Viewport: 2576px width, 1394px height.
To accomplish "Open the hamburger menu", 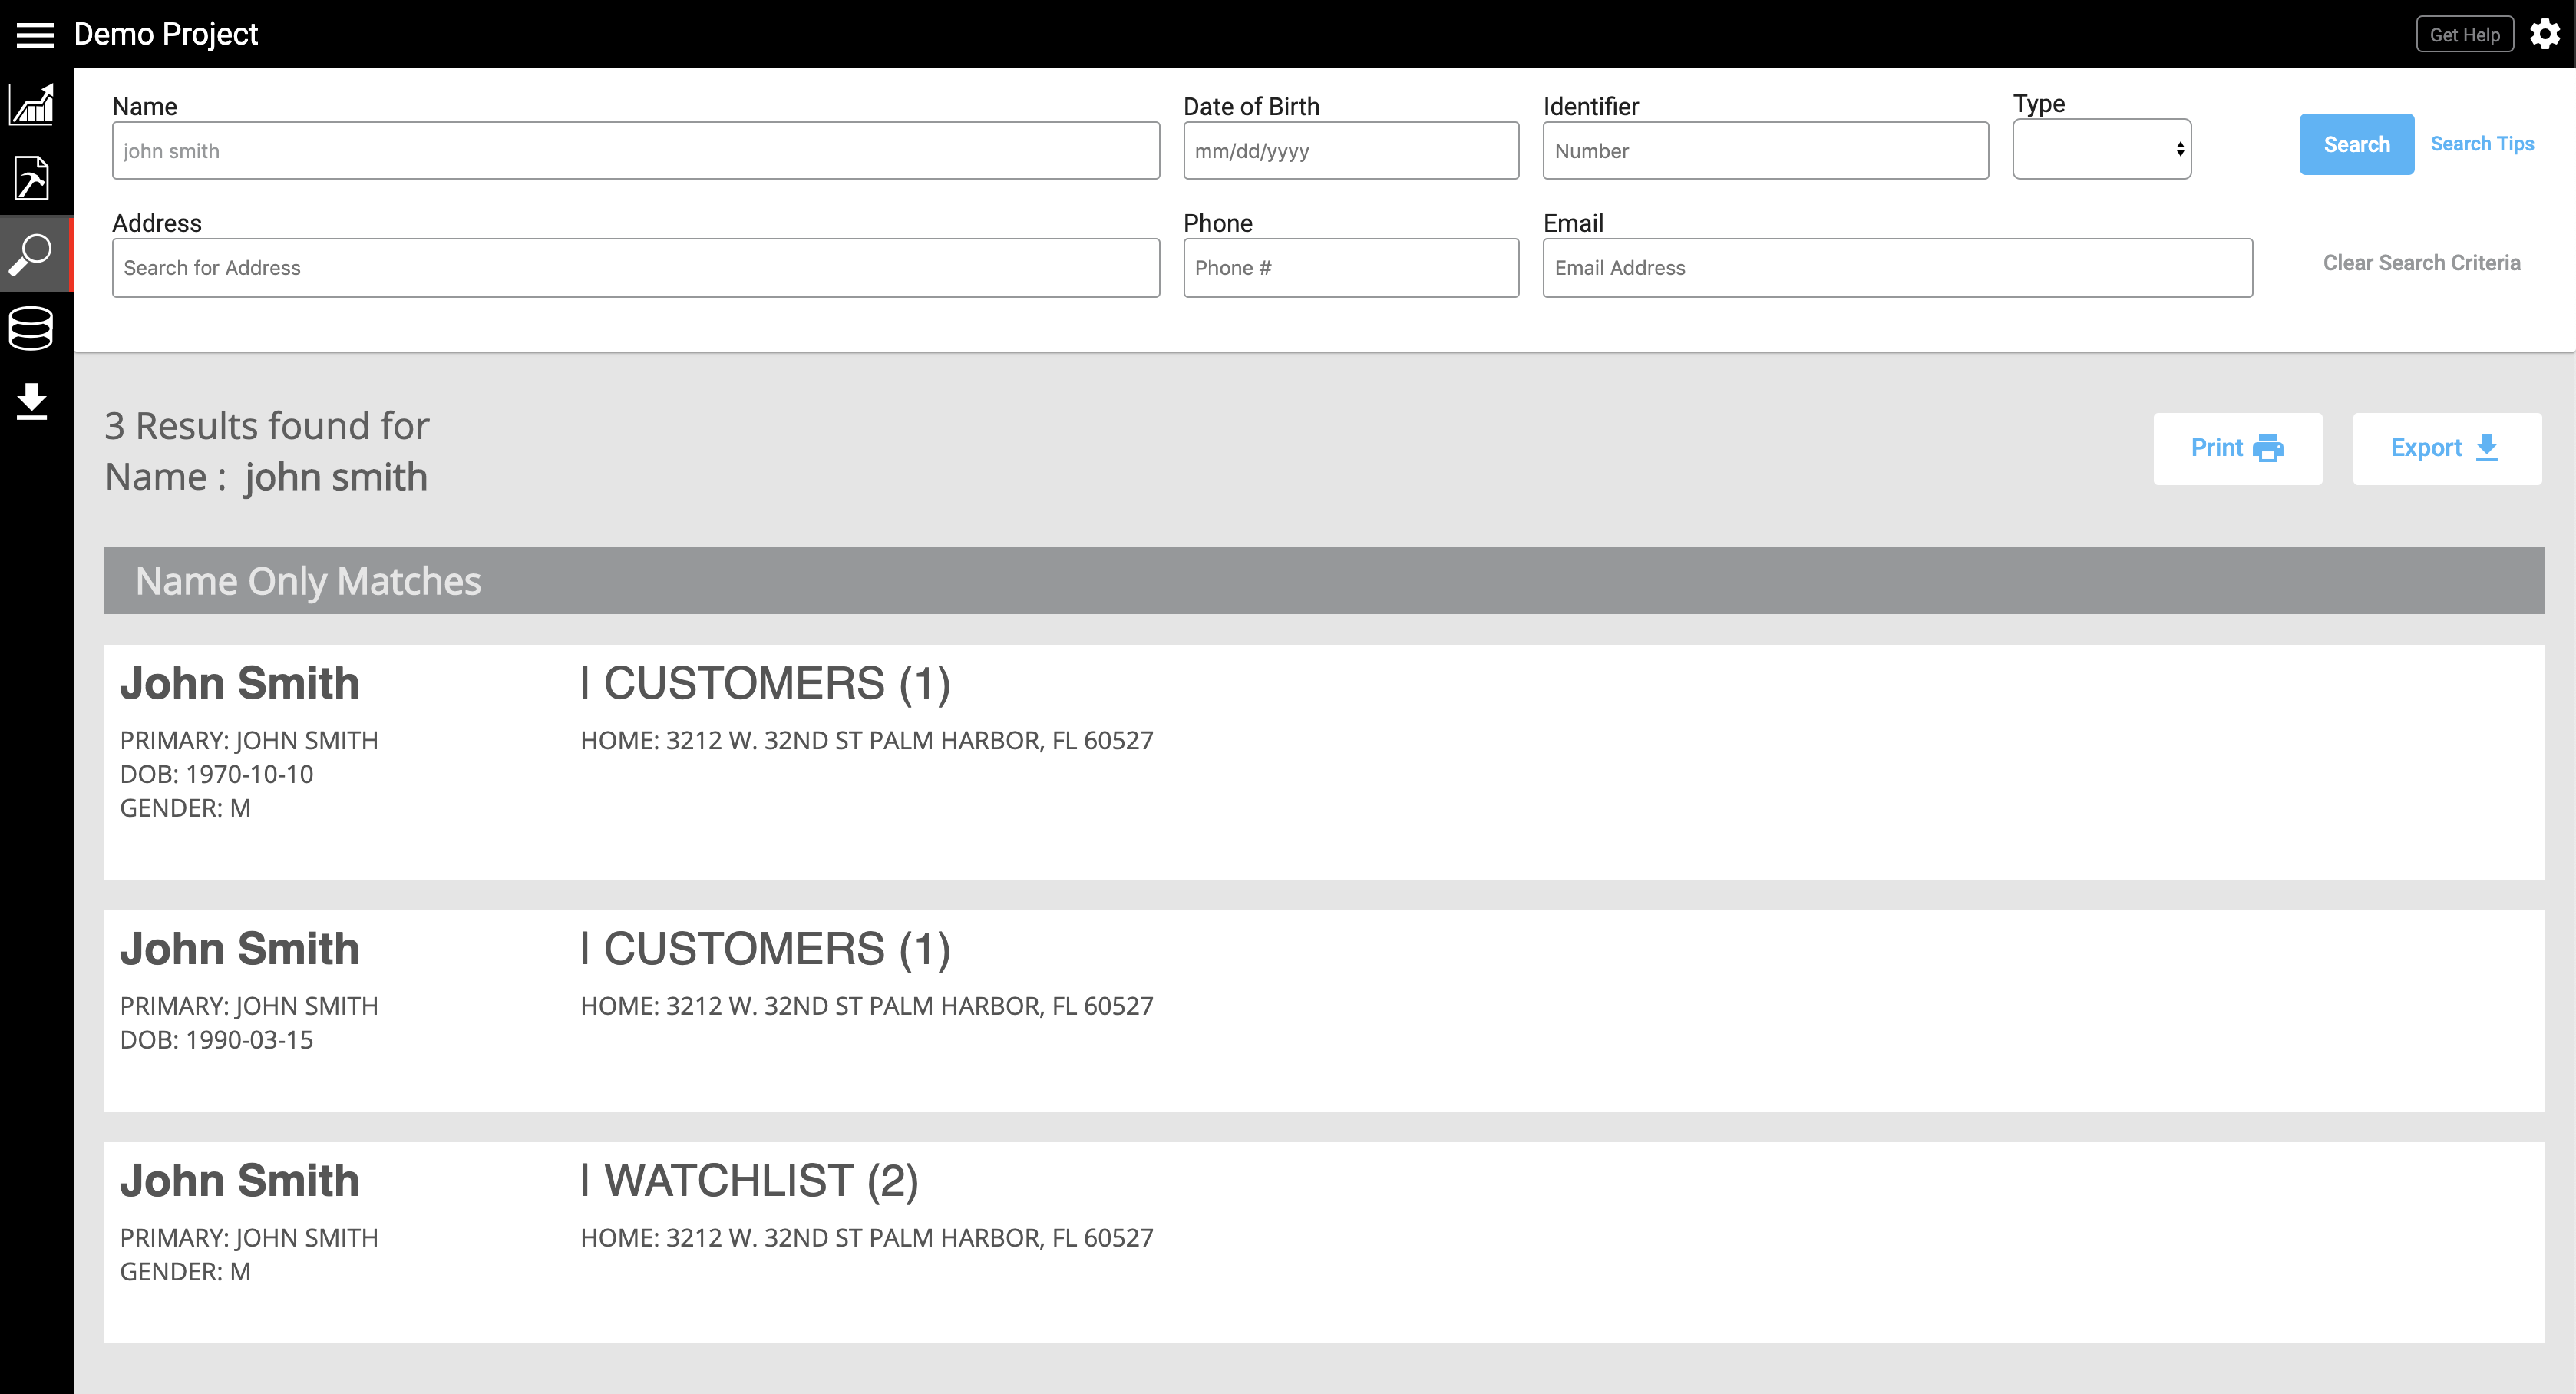I will pyautogui.click(x=35, y=35).
